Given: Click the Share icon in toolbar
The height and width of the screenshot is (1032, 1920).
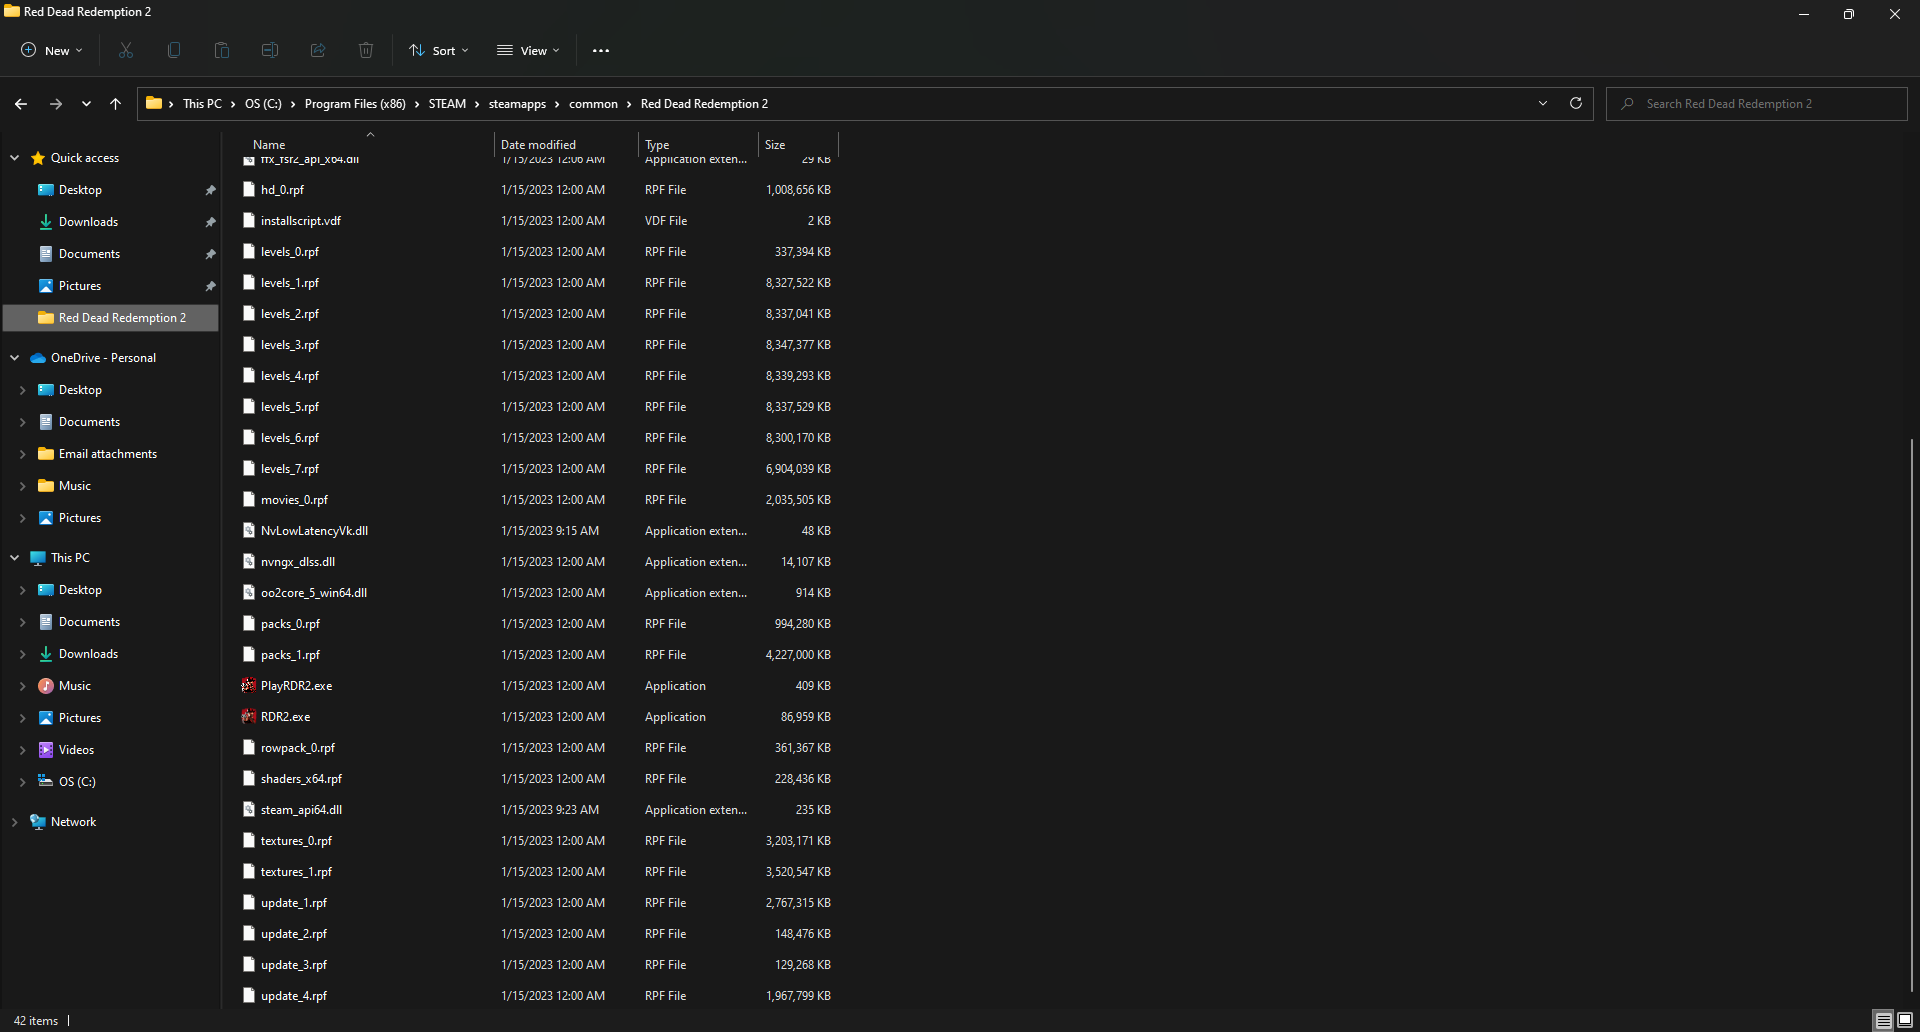Looking at the screenshot, I should [x=318, y=50].
